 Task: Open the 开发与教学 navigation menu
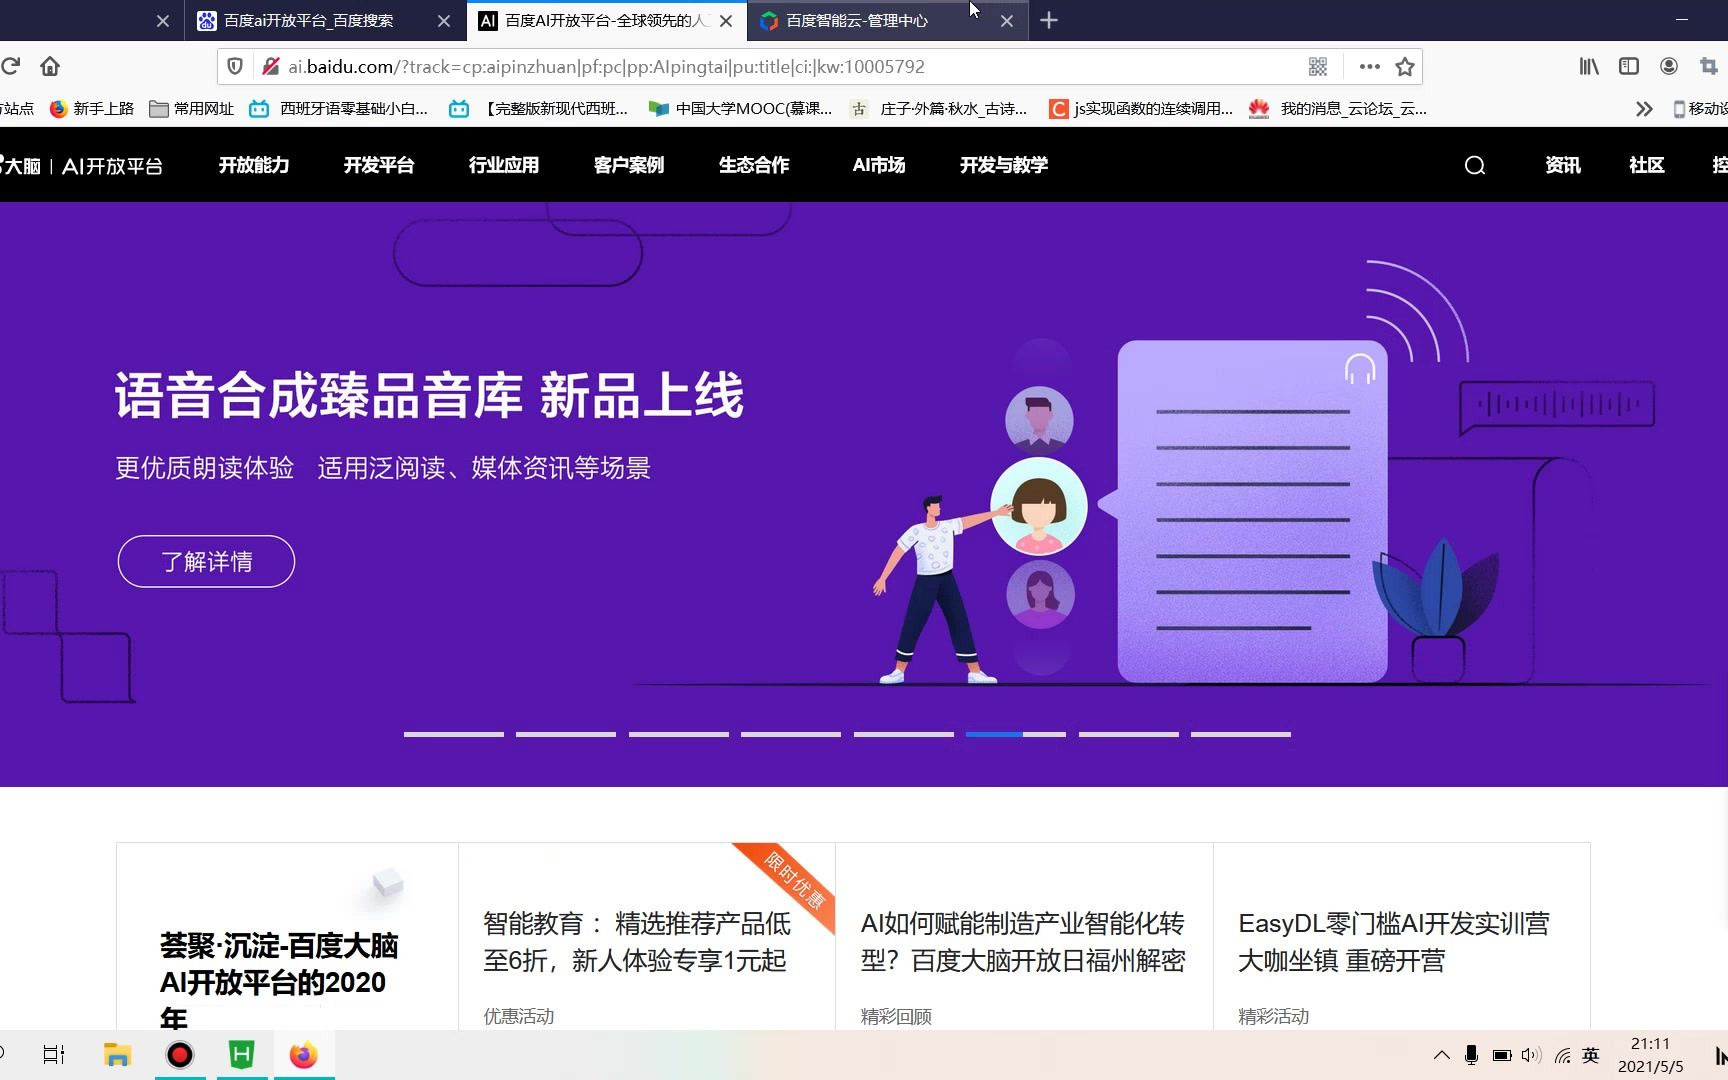tap(1004, 165)
